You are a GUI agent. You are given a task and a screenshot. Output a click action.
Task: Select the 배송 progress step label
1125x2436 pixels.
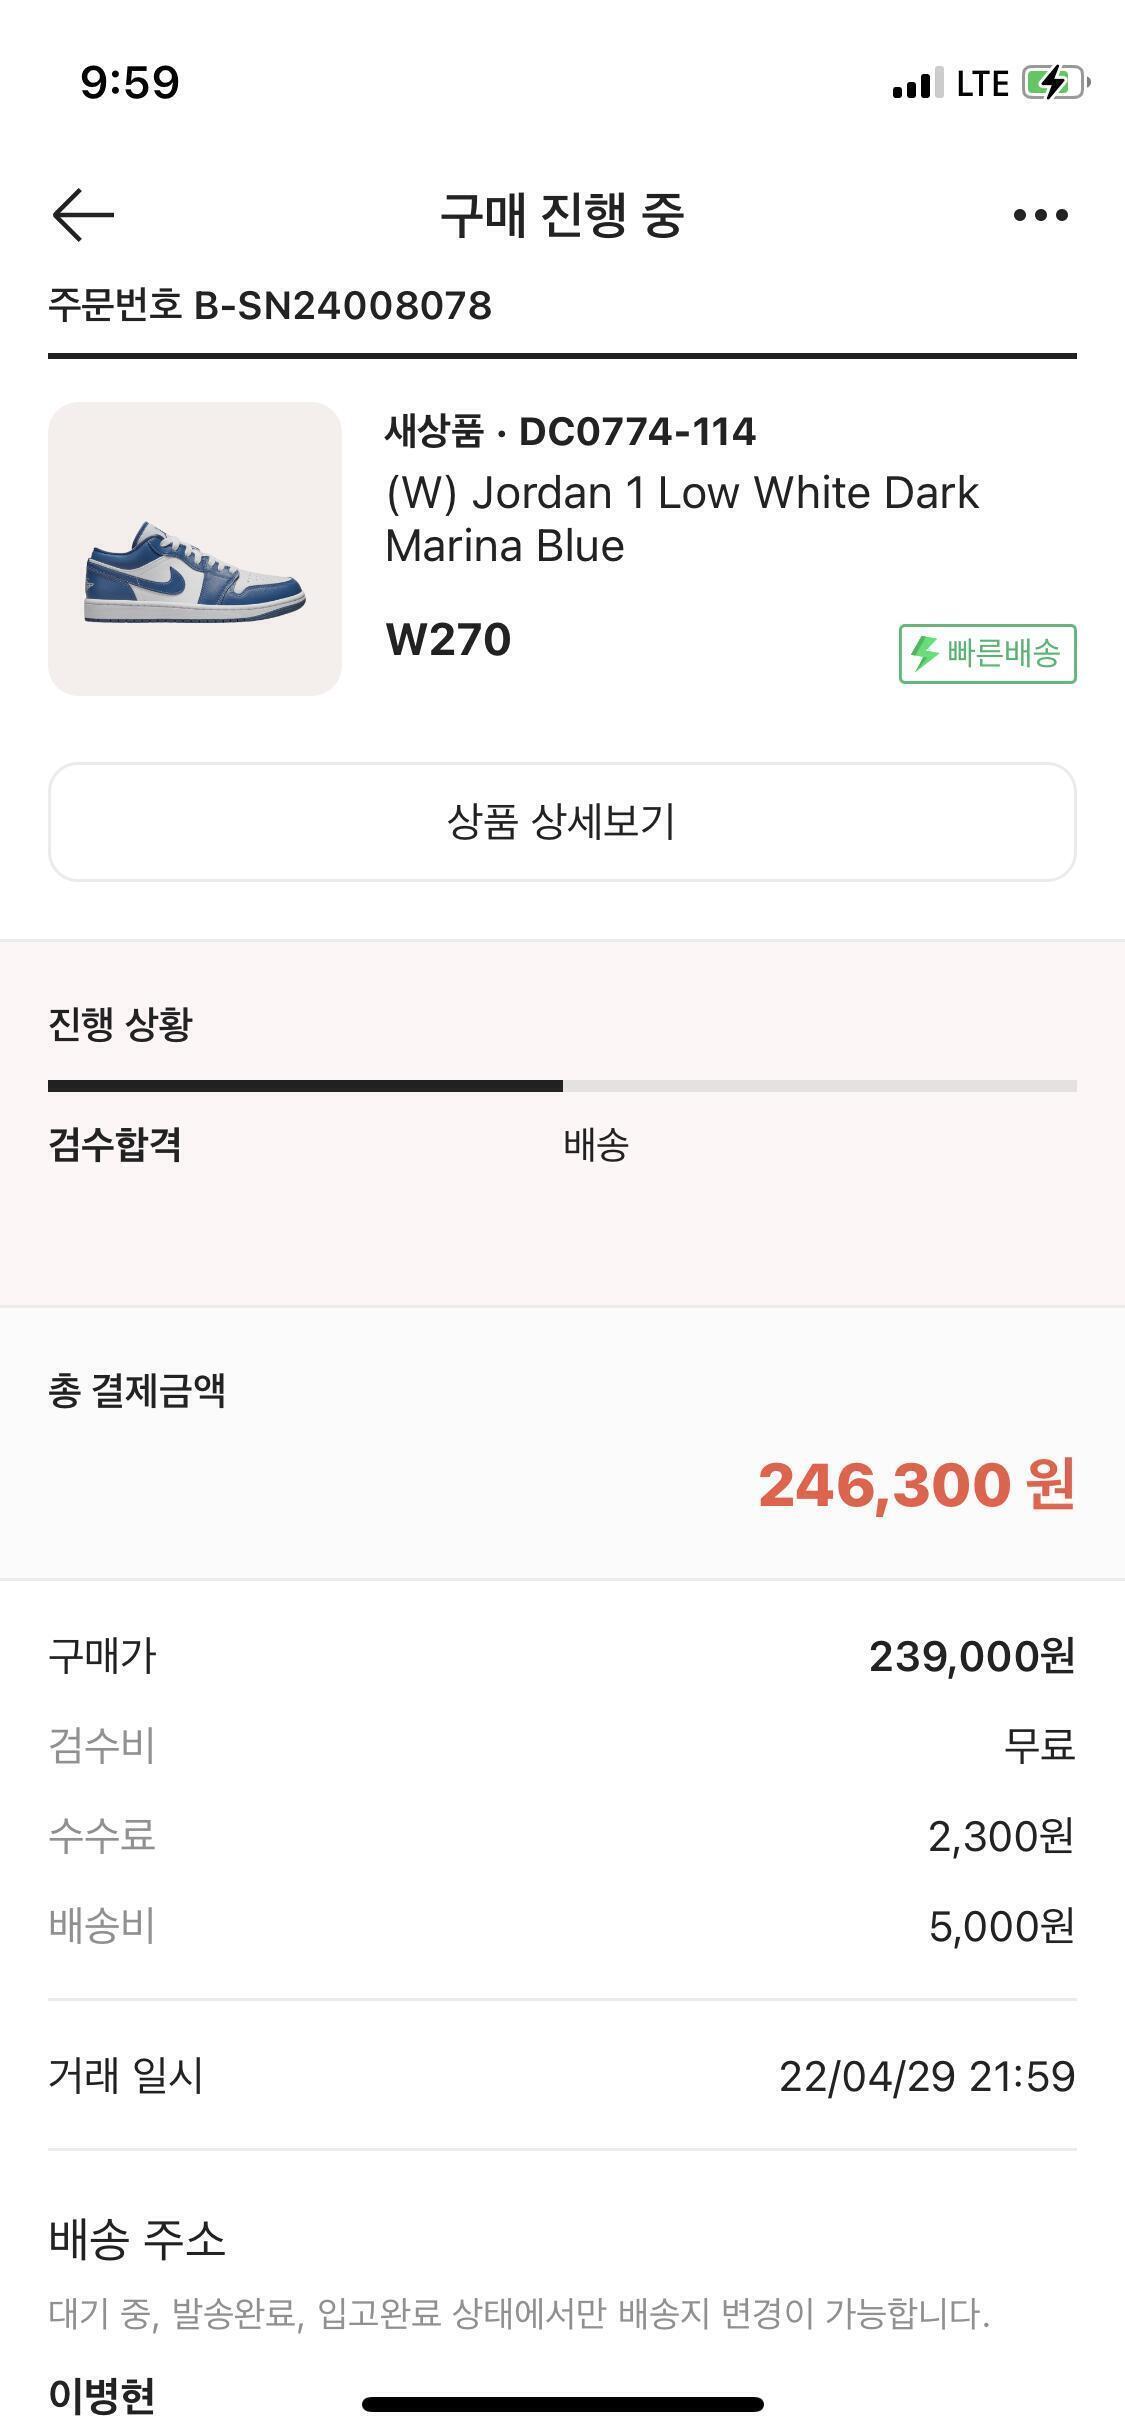pos(596,1144)
